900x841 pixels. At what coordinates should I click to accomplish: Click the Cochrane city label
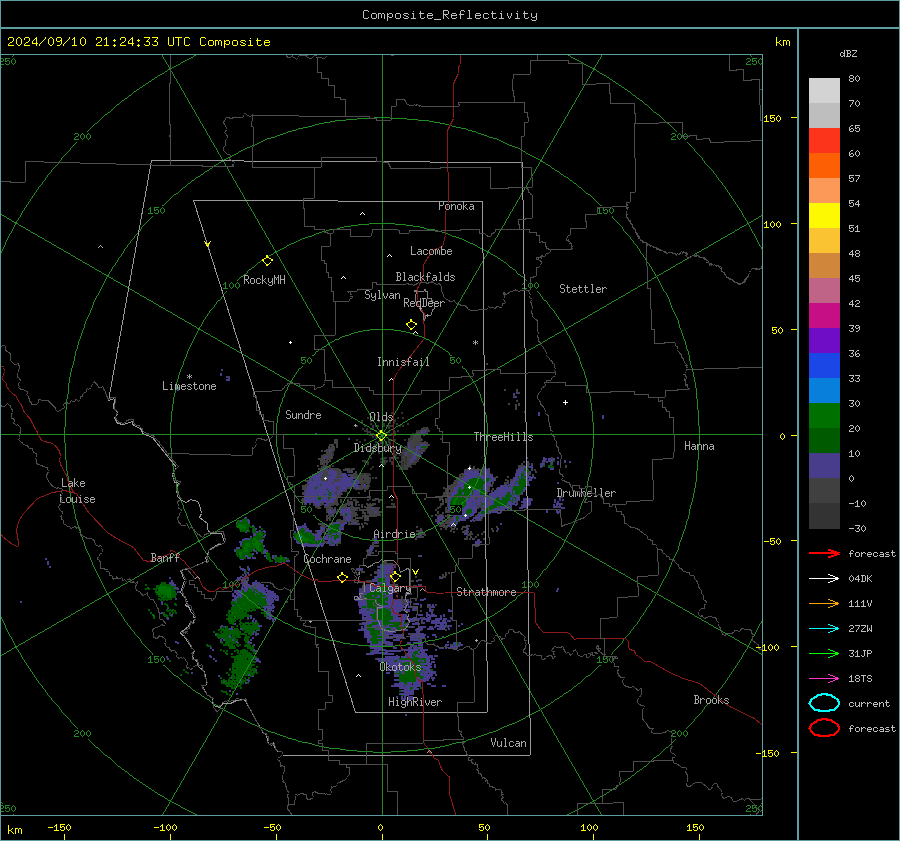(327, 559)
